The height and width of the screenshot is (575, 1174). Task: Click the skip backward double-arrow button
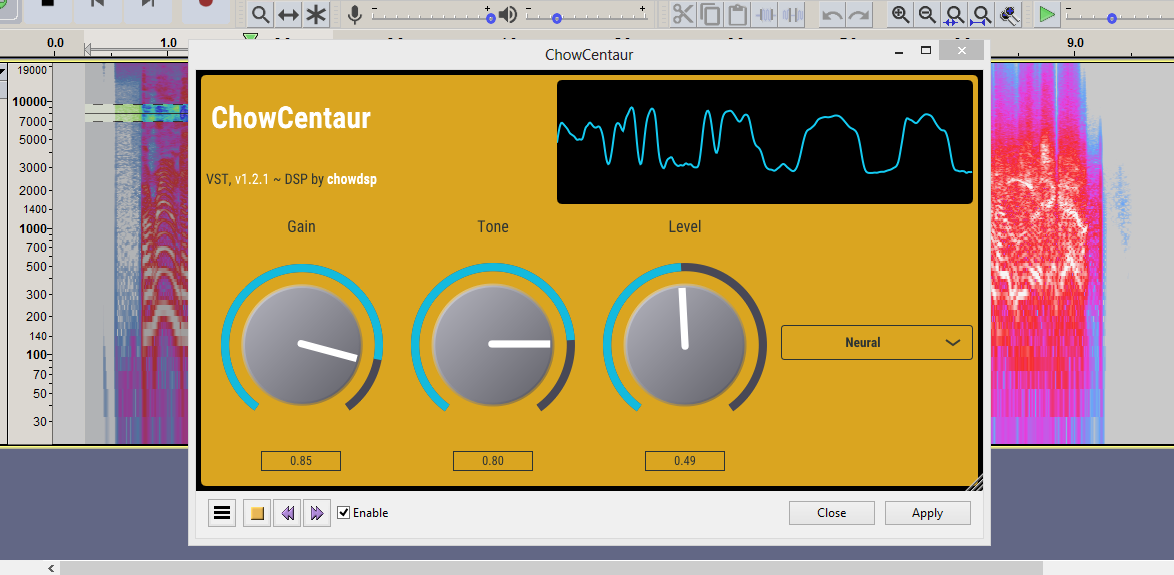coord(288,513)
